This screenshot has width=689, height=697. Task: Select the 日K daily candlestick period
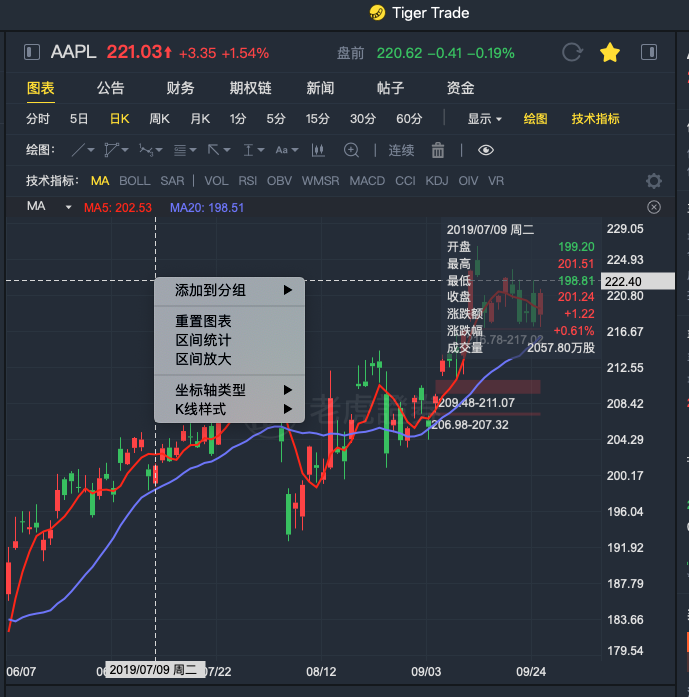(120, 119)
